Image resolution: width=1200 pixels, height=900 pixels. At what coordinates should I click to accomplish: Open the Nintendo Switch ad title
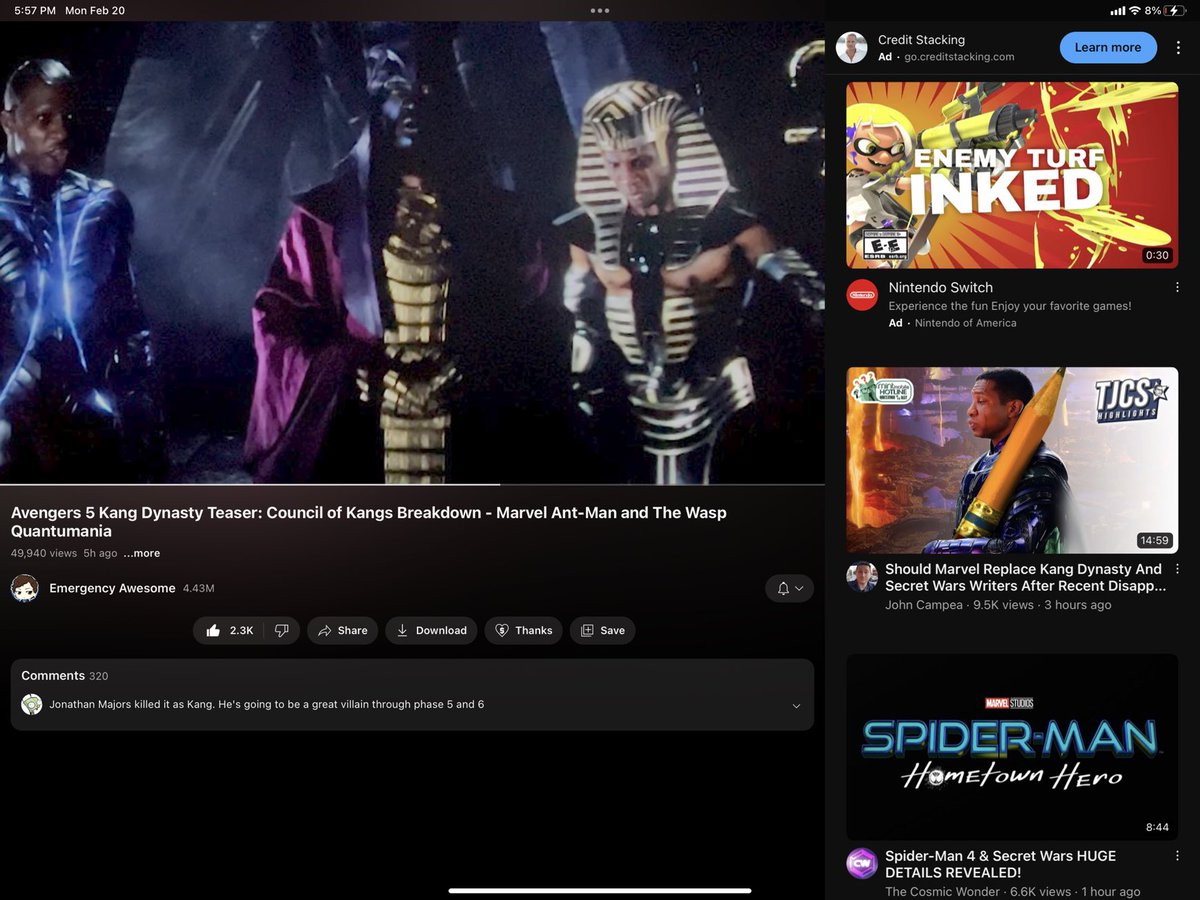(x=941, y=287)
